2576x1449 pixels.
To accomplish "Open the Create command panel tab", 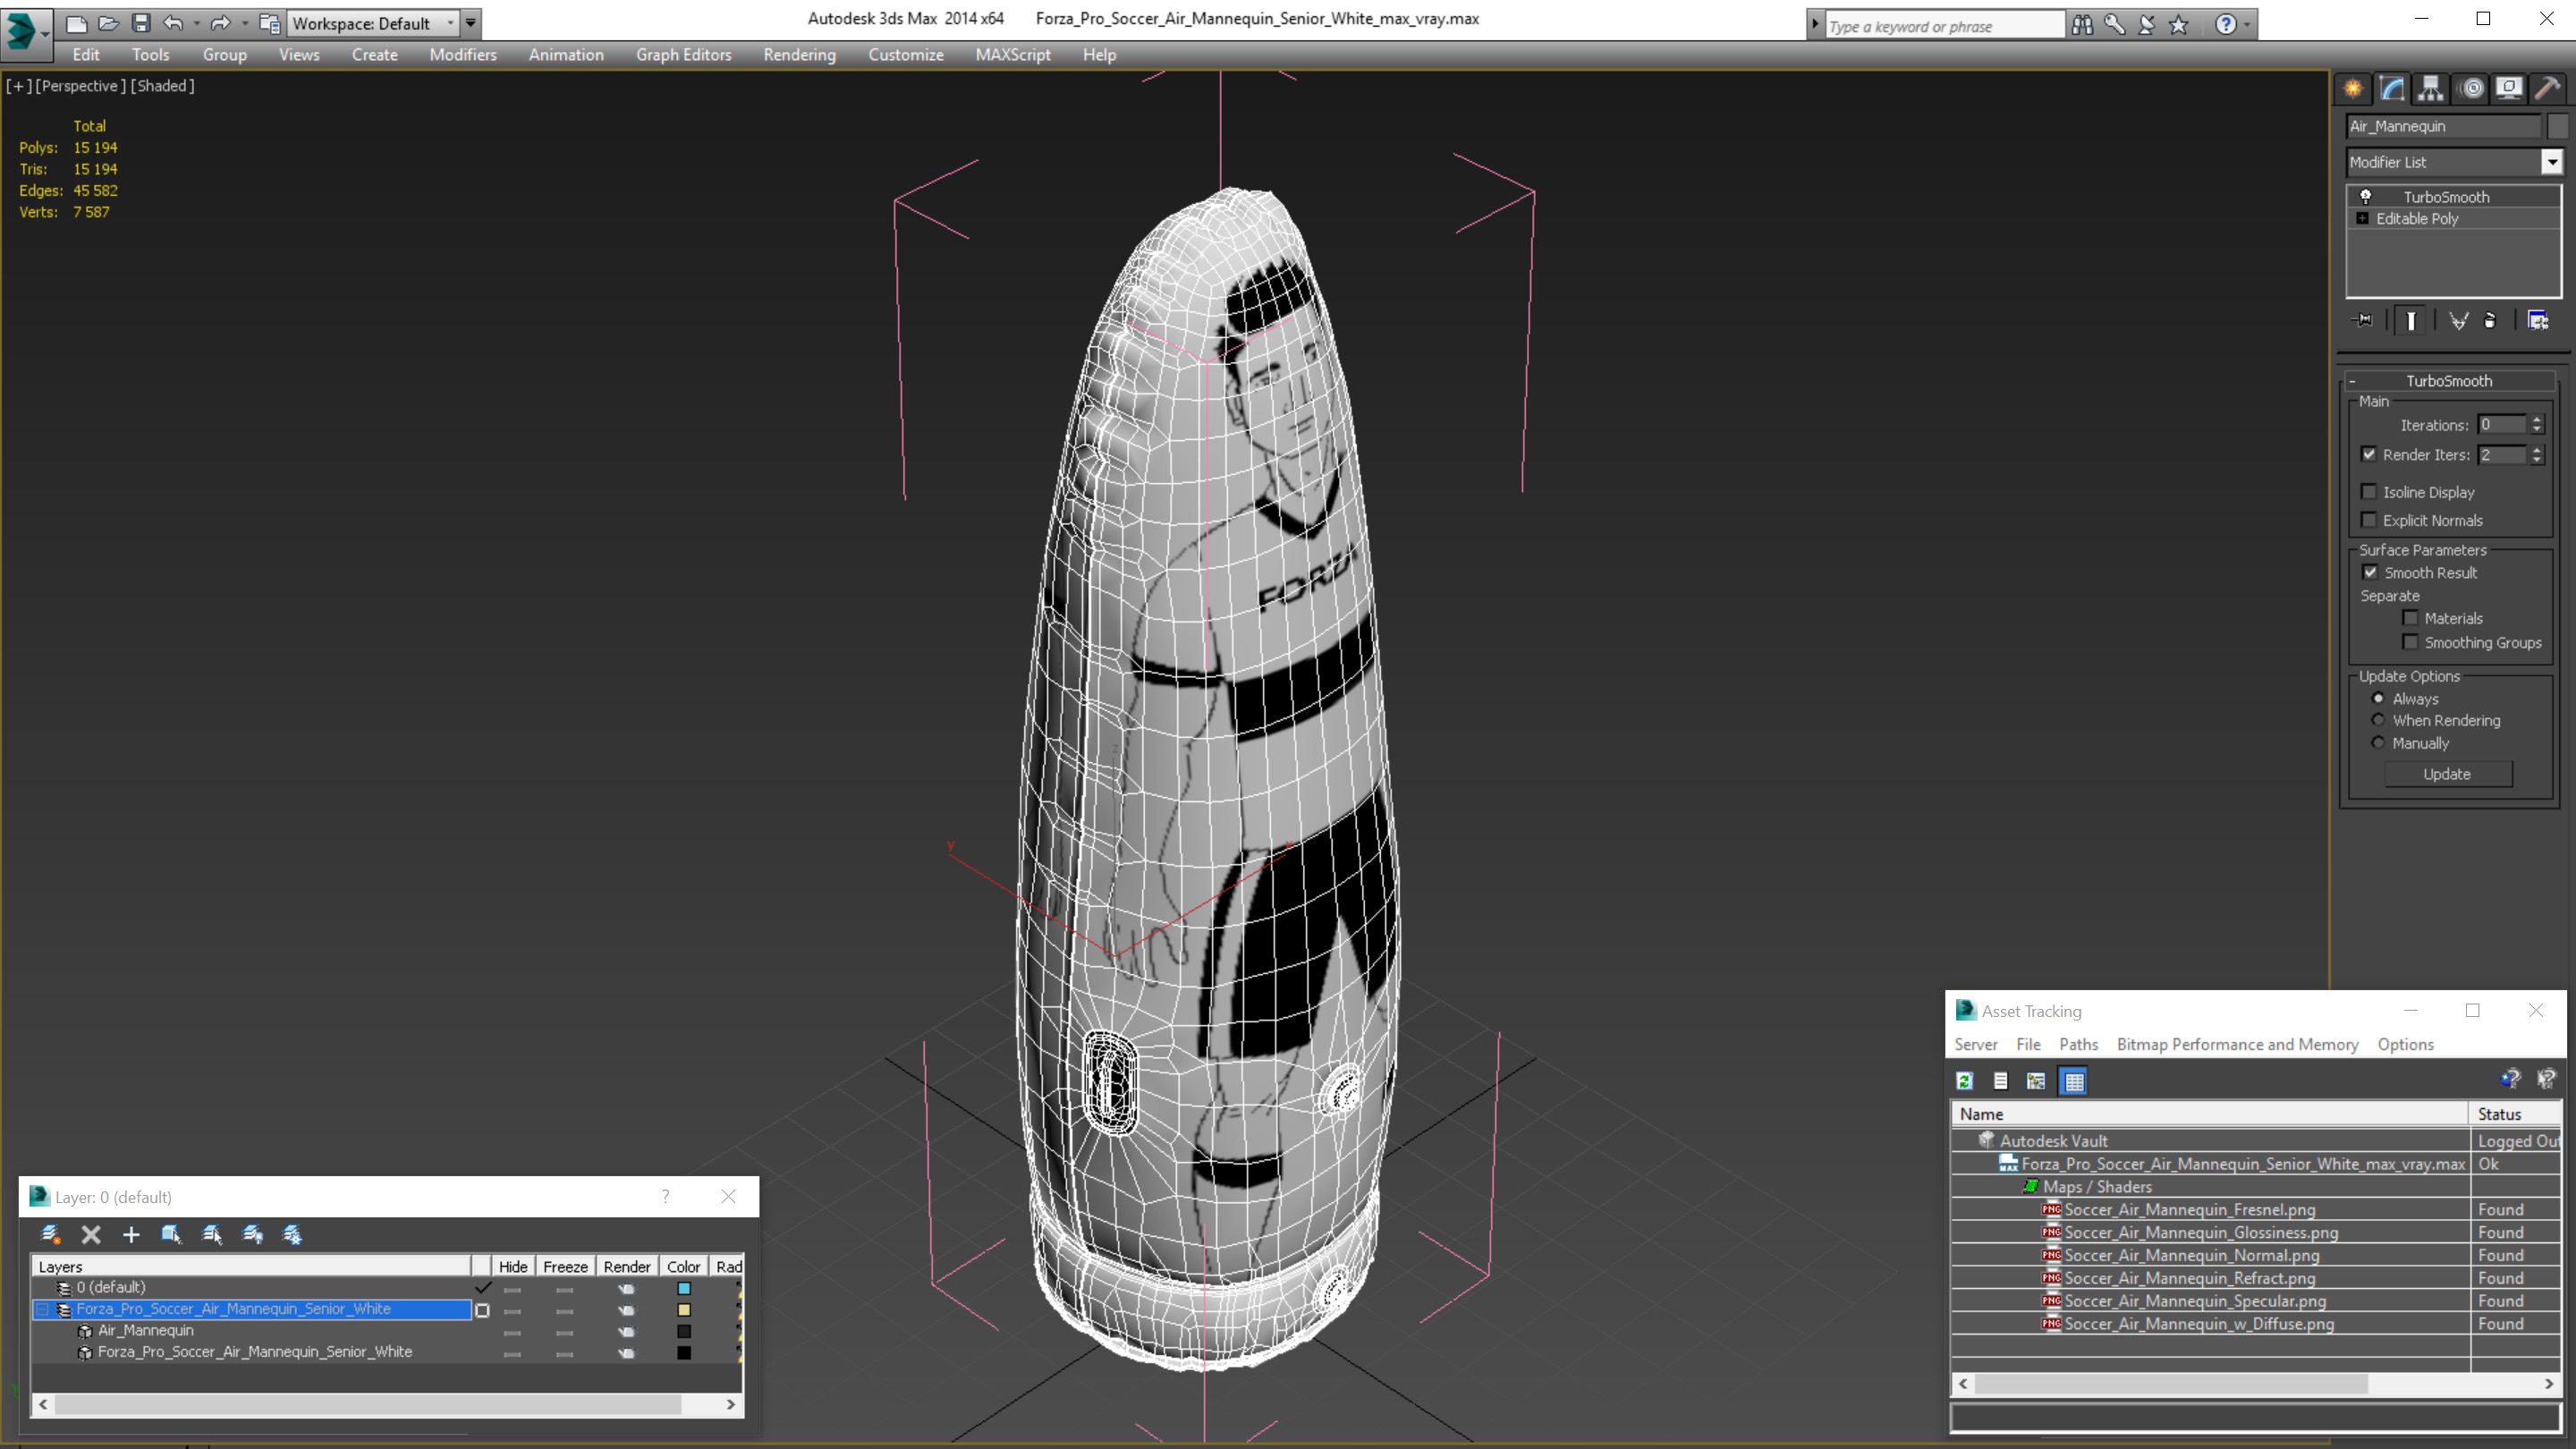I will tap(2353, 89).
